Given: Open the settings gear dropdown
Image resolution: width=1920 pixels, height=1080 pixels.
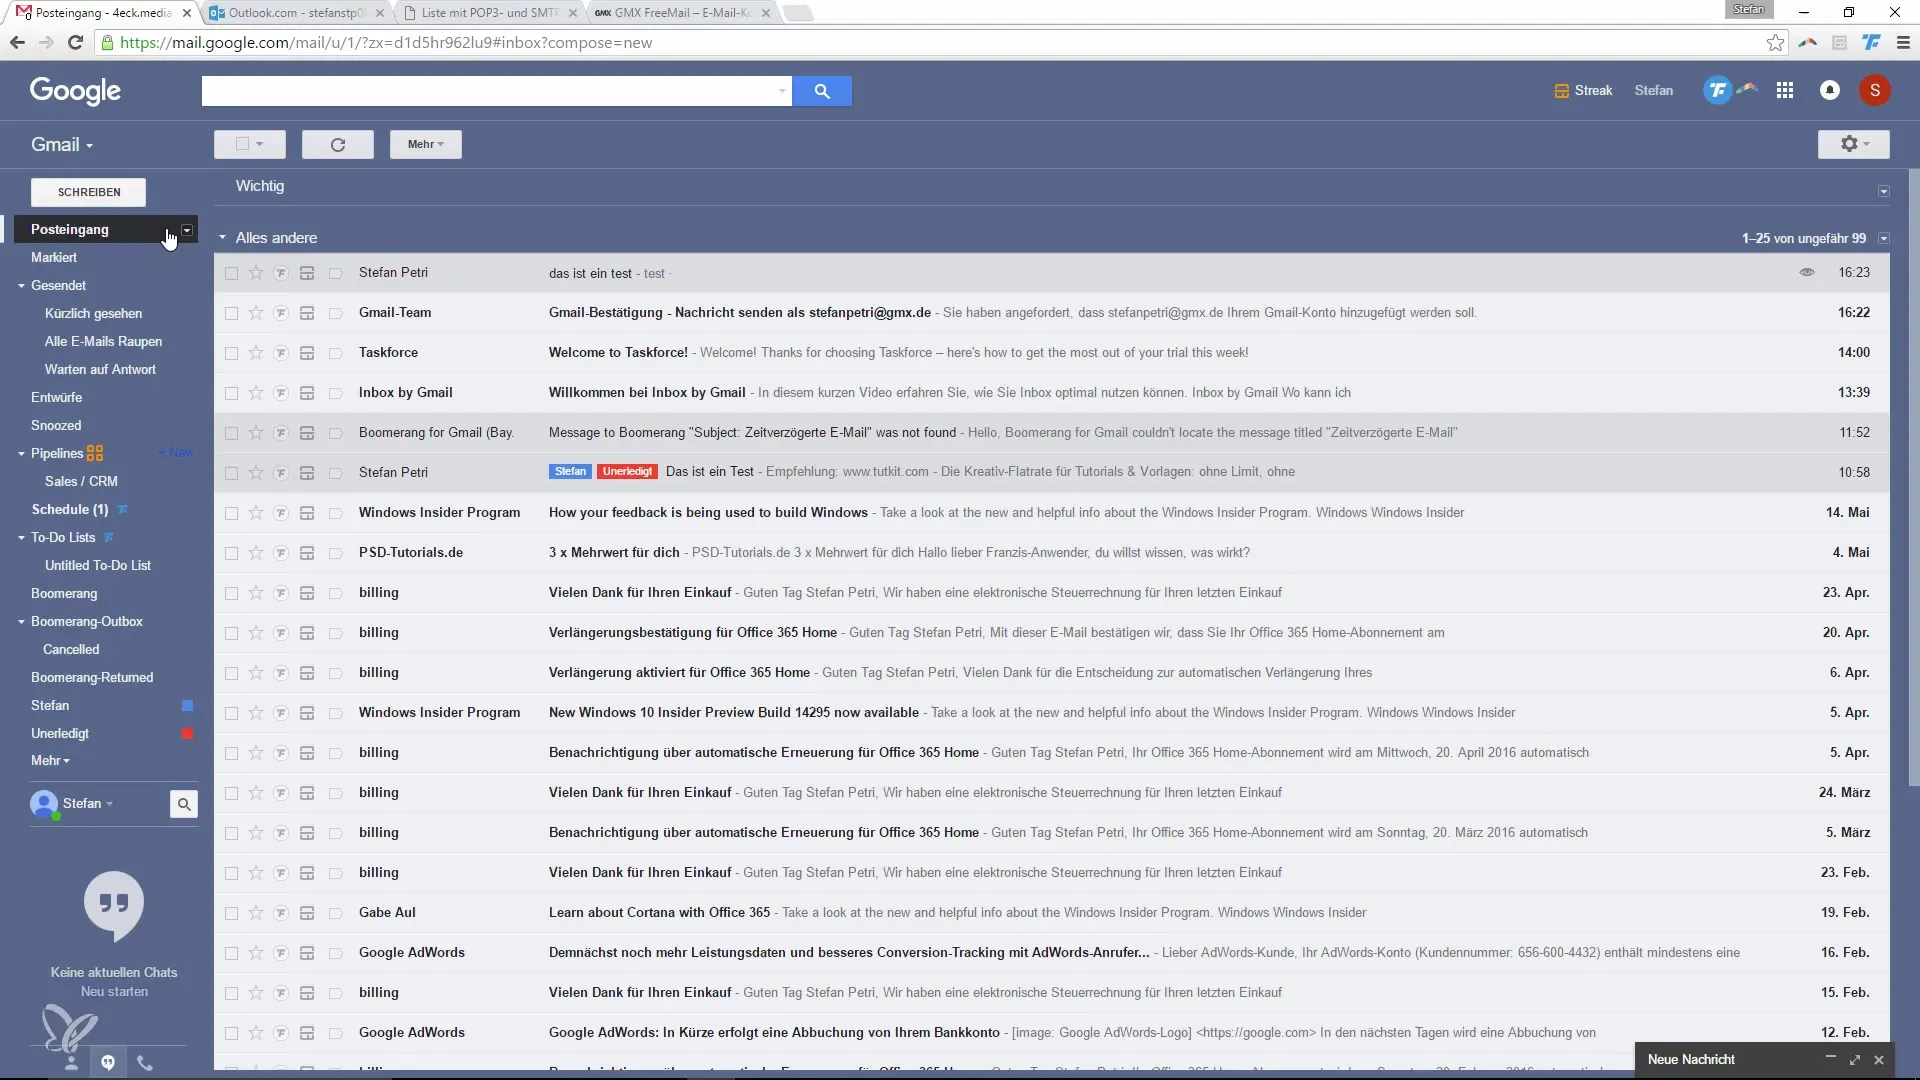Looking at the screenshot, I should pos(1853,145).
